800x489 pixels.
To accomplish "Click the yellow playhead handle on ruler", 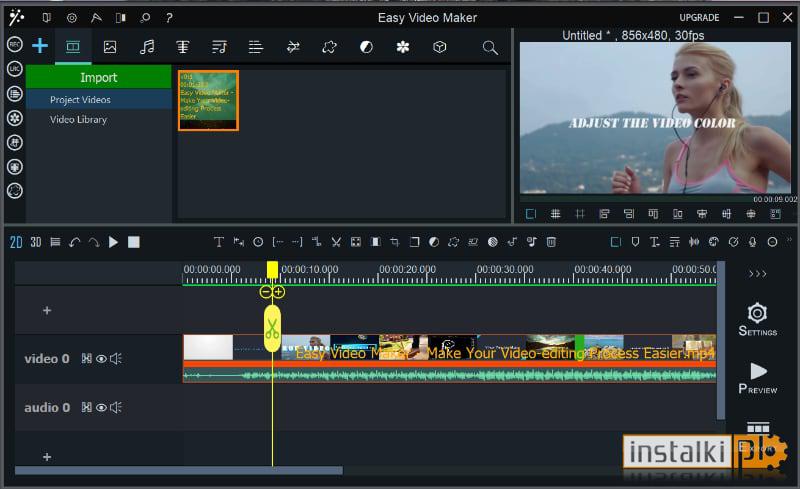I will (x=272, y=270).
